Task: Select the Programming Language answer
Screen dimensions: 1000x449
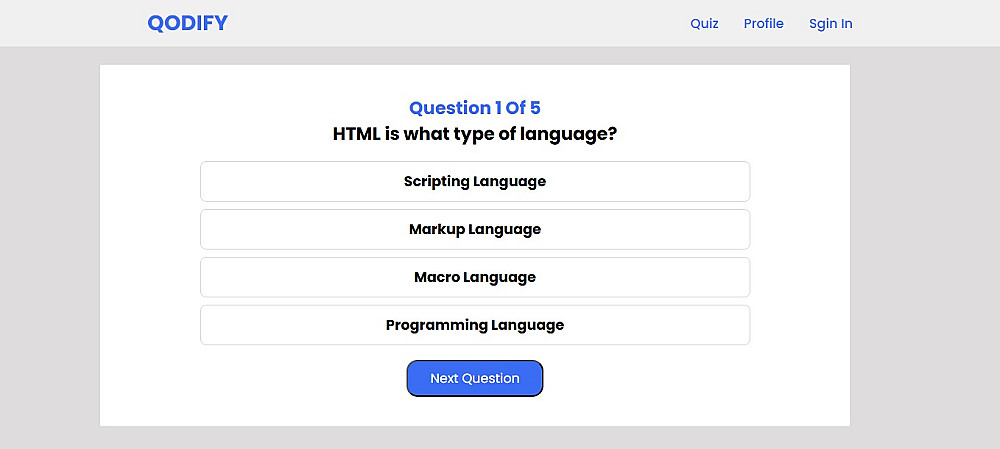Action: [475, 325]
